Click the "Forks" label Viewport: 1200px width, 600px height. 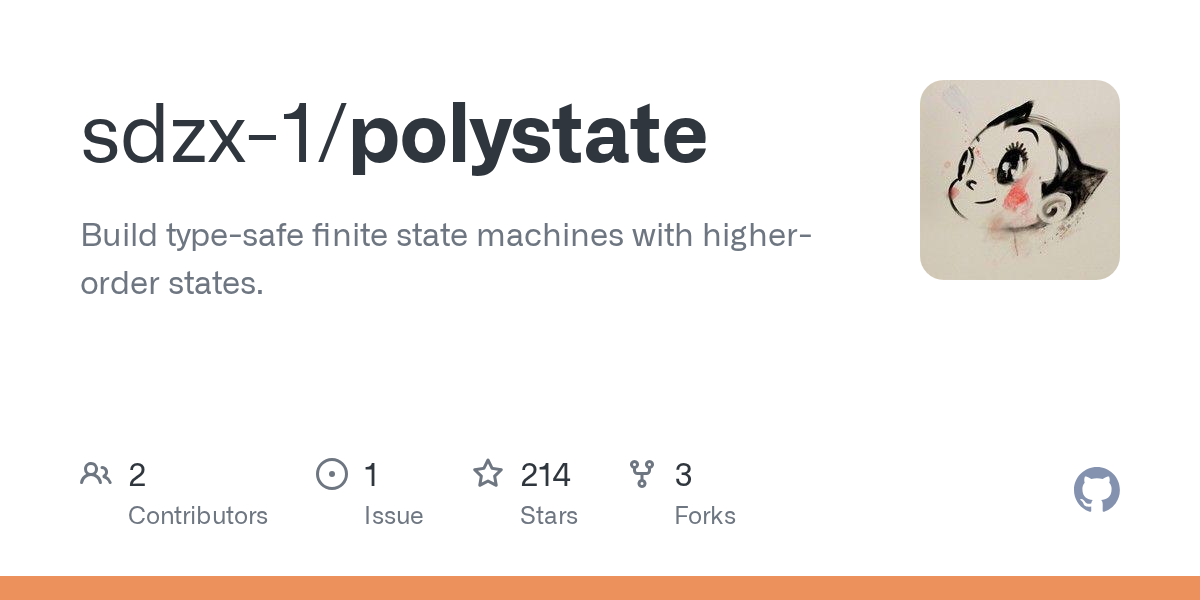pos(705,516)
